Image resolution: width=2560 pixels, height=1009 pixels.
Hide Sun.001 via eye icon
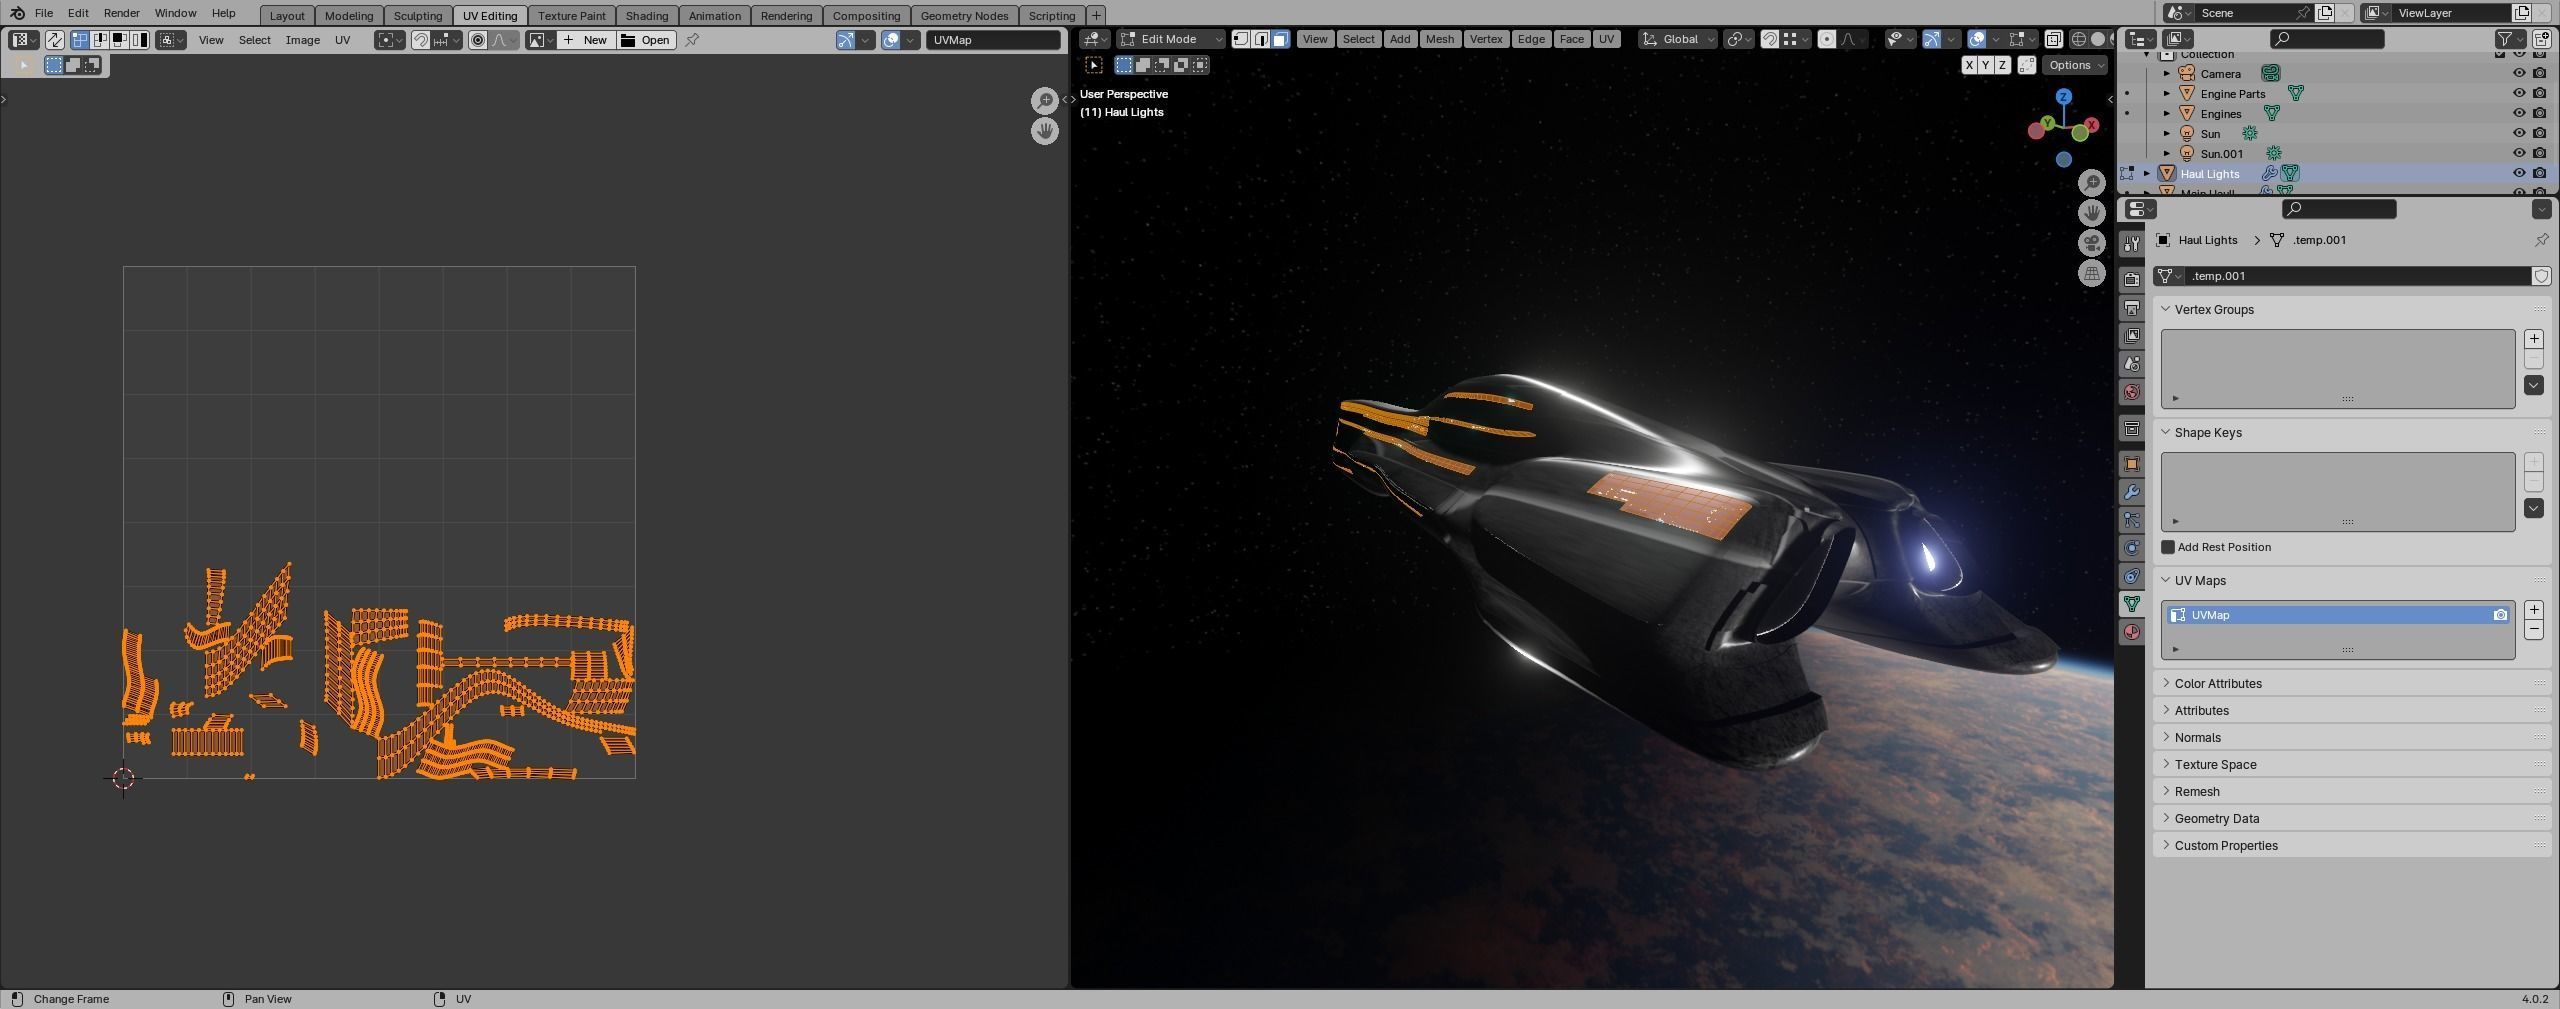[2519, 153]
